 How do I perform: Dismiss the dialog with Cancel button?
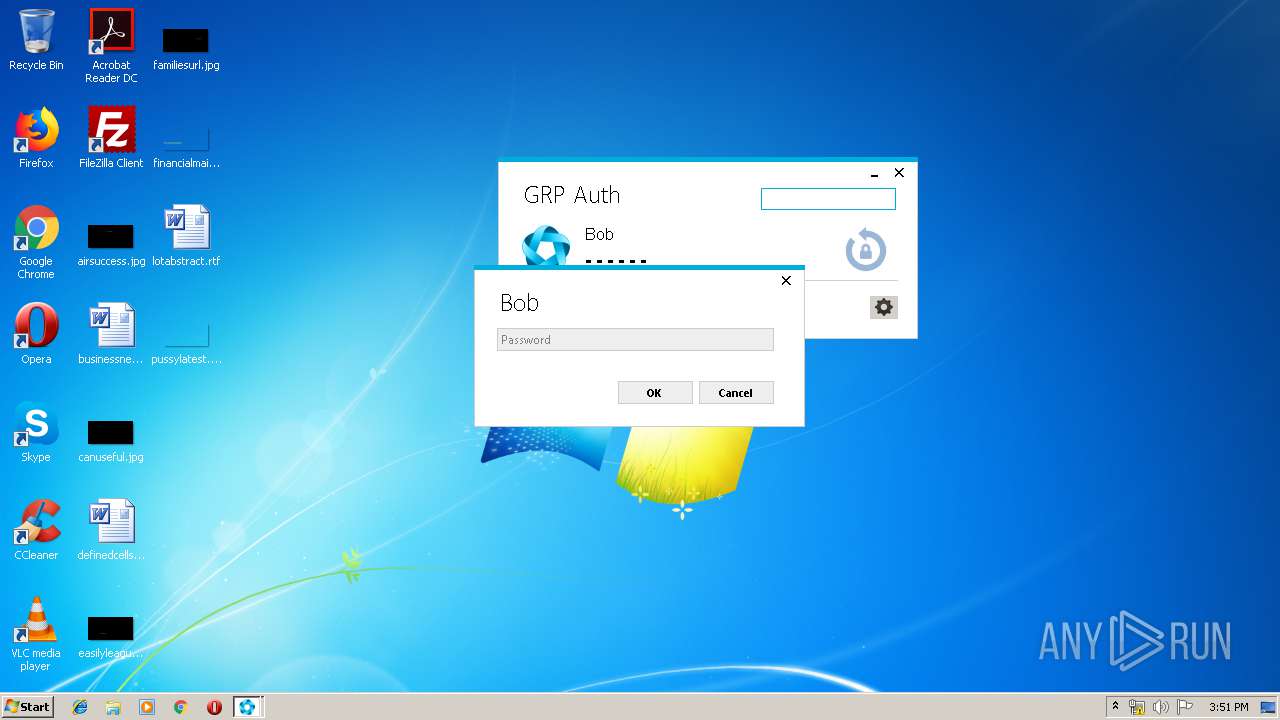click(735, 393)
